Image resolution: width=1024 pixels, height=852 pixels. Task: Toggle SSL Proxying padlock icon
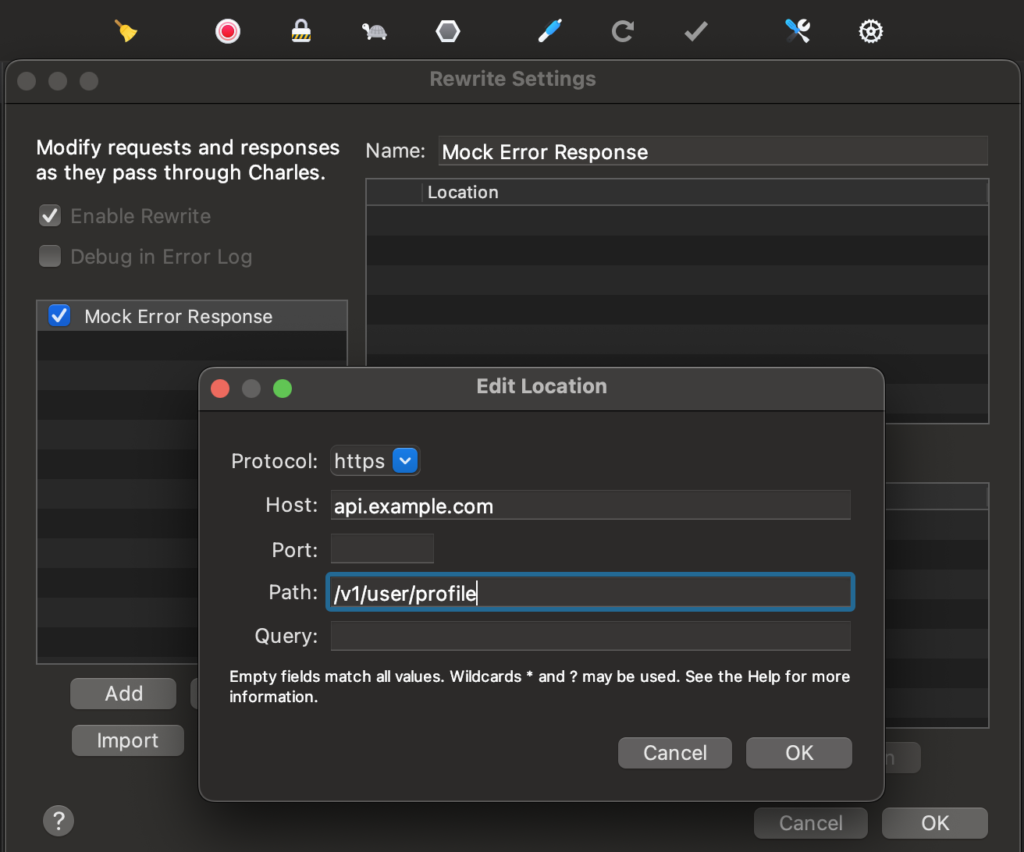301,31
